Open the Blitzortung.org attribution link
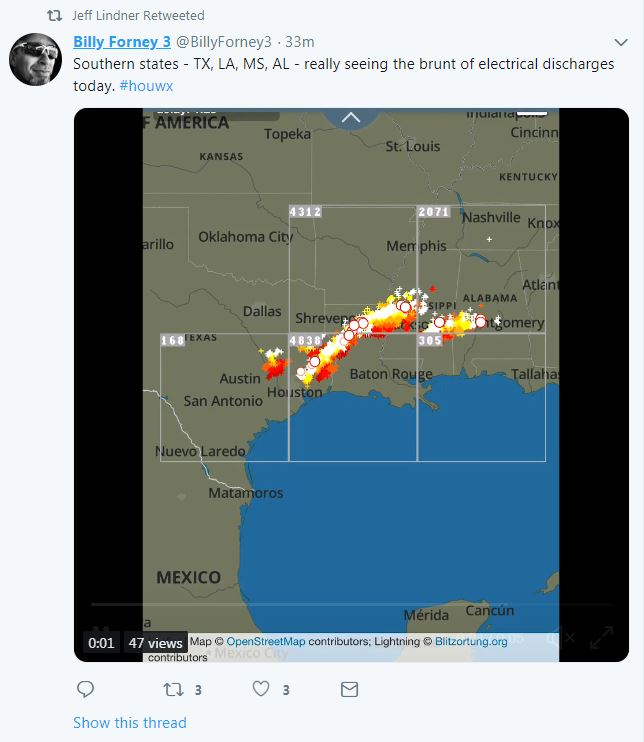This screenshot has height=742, width=644. (x=471, y=641)
